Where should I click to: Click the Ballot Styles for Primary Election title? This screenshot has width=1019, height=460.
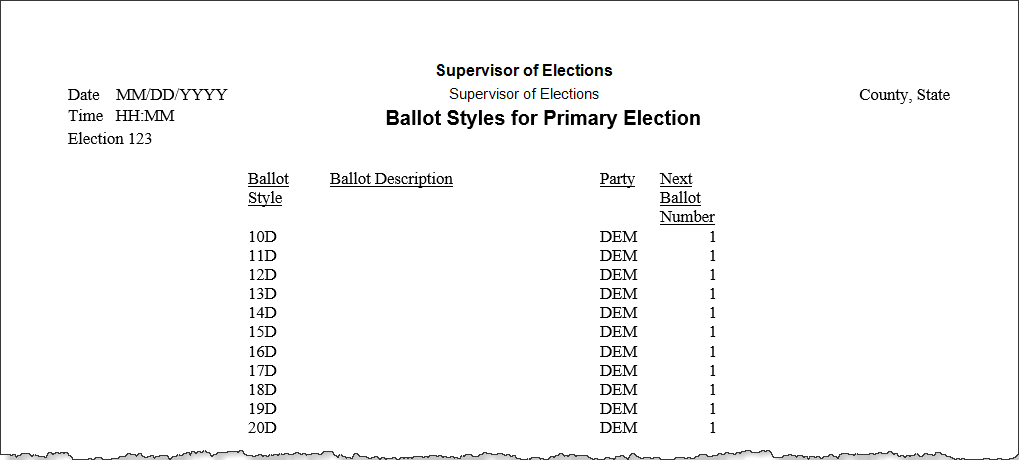543,118
